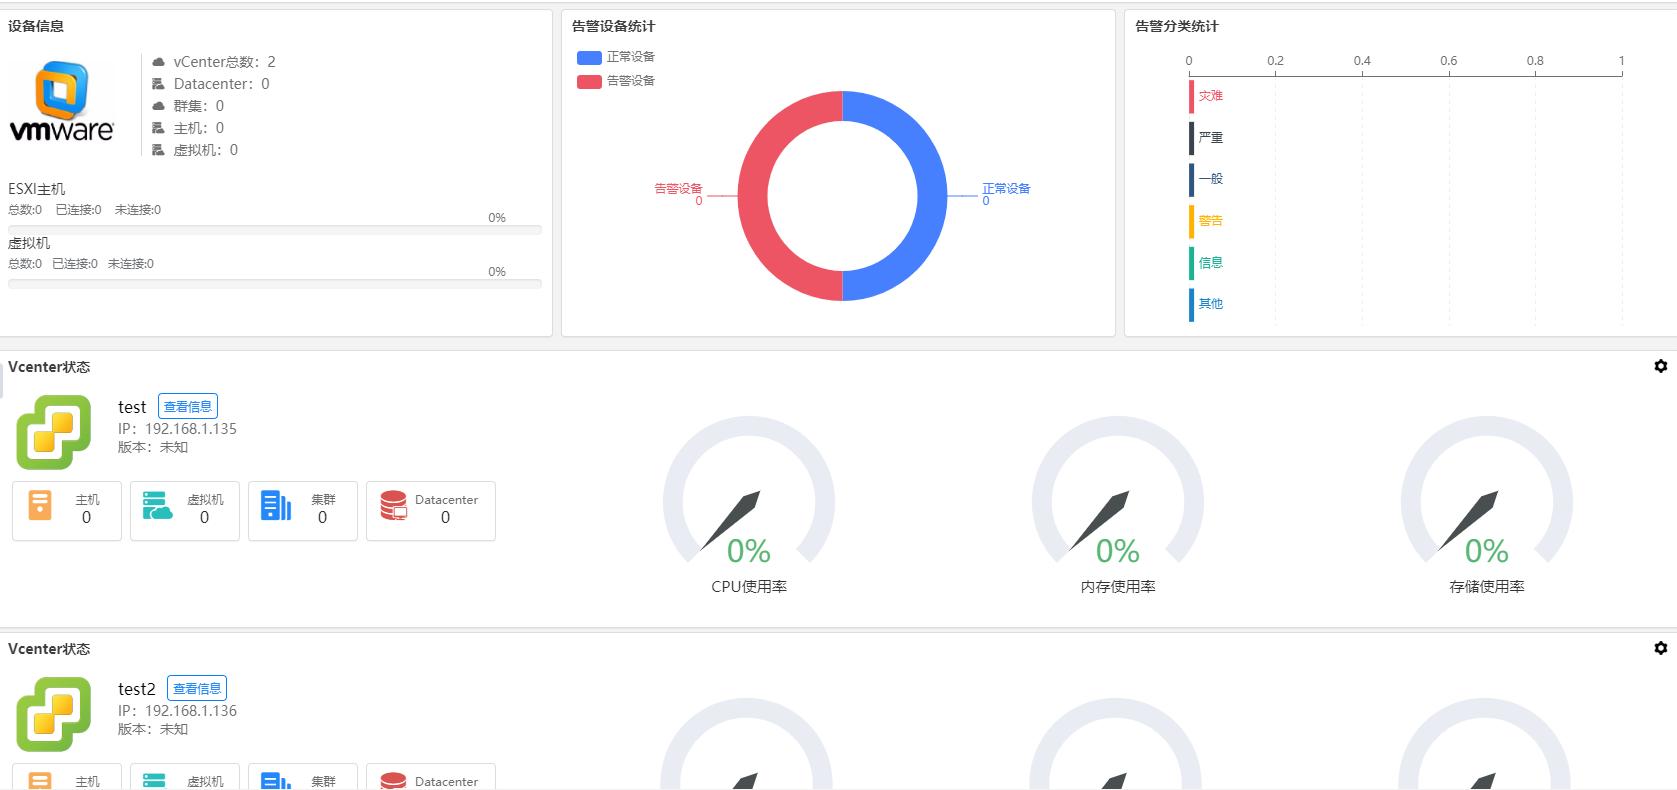The image size is (1677, 790).
Task: Click the orange 主机 icon in test card
Action: (x=40, y=505)
